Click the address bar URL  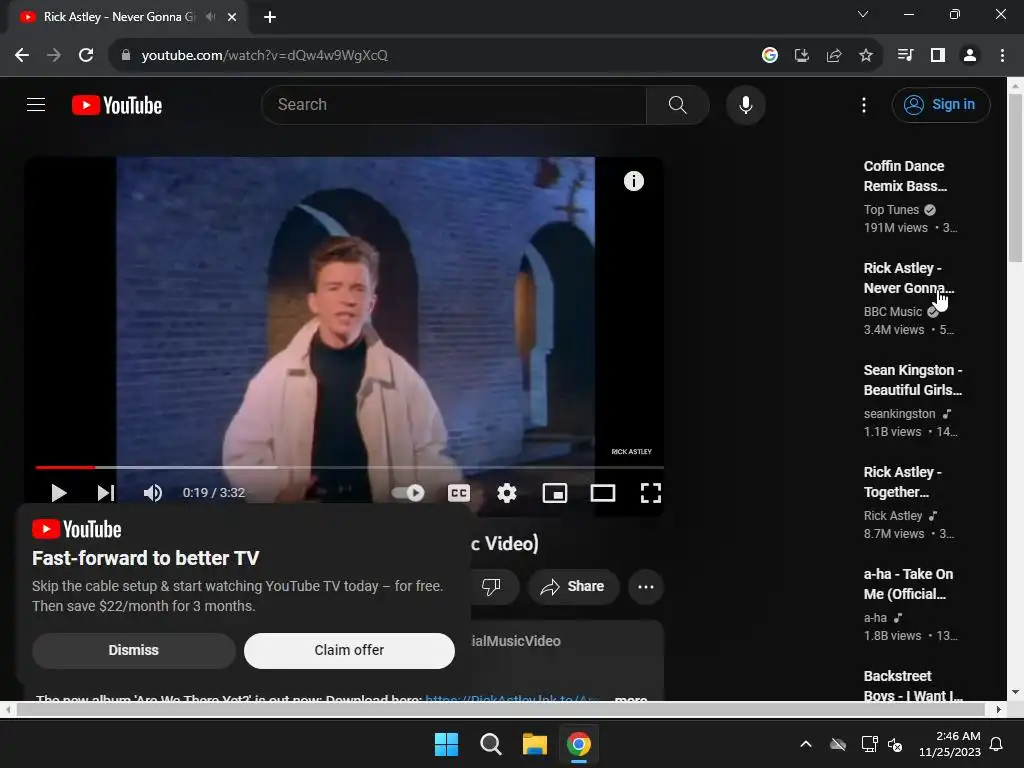pyautogui.click(x=264, y=56)
